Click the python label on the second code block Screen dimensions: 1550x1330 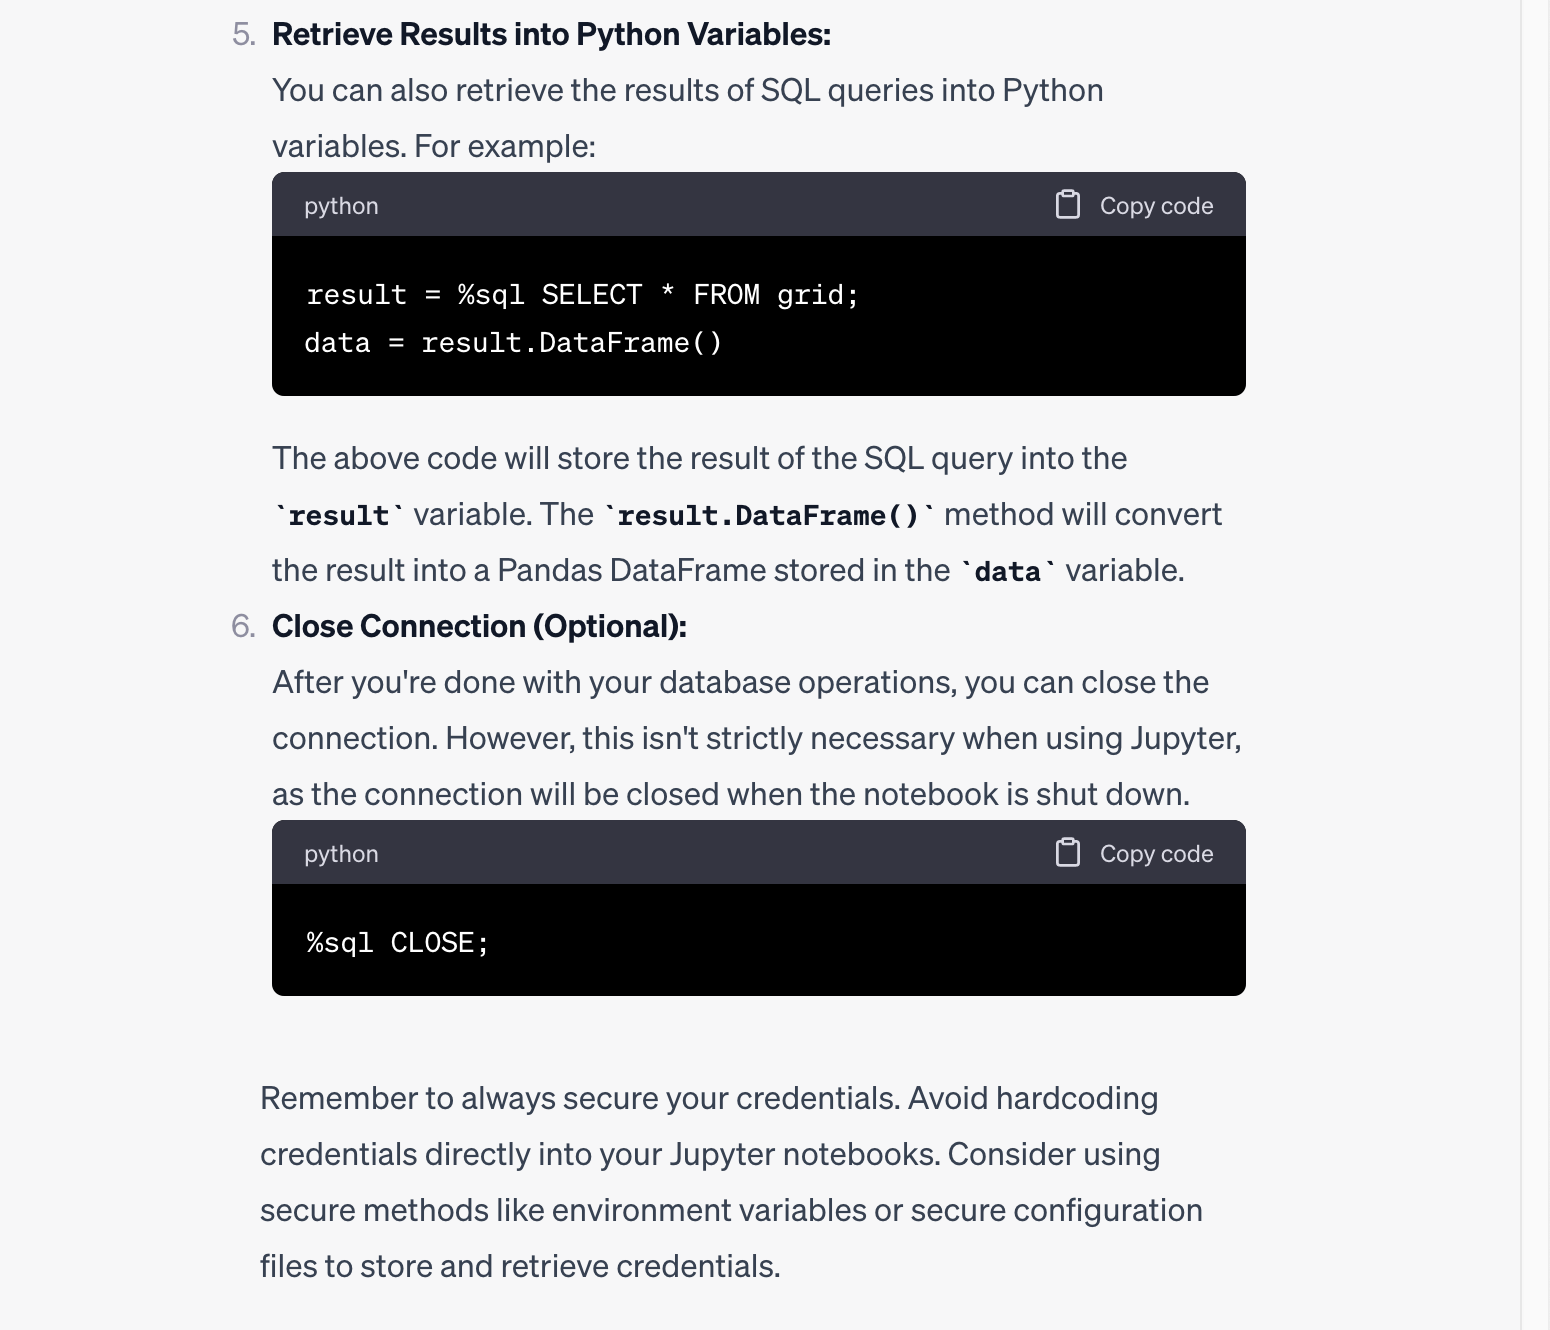point(340,853)
